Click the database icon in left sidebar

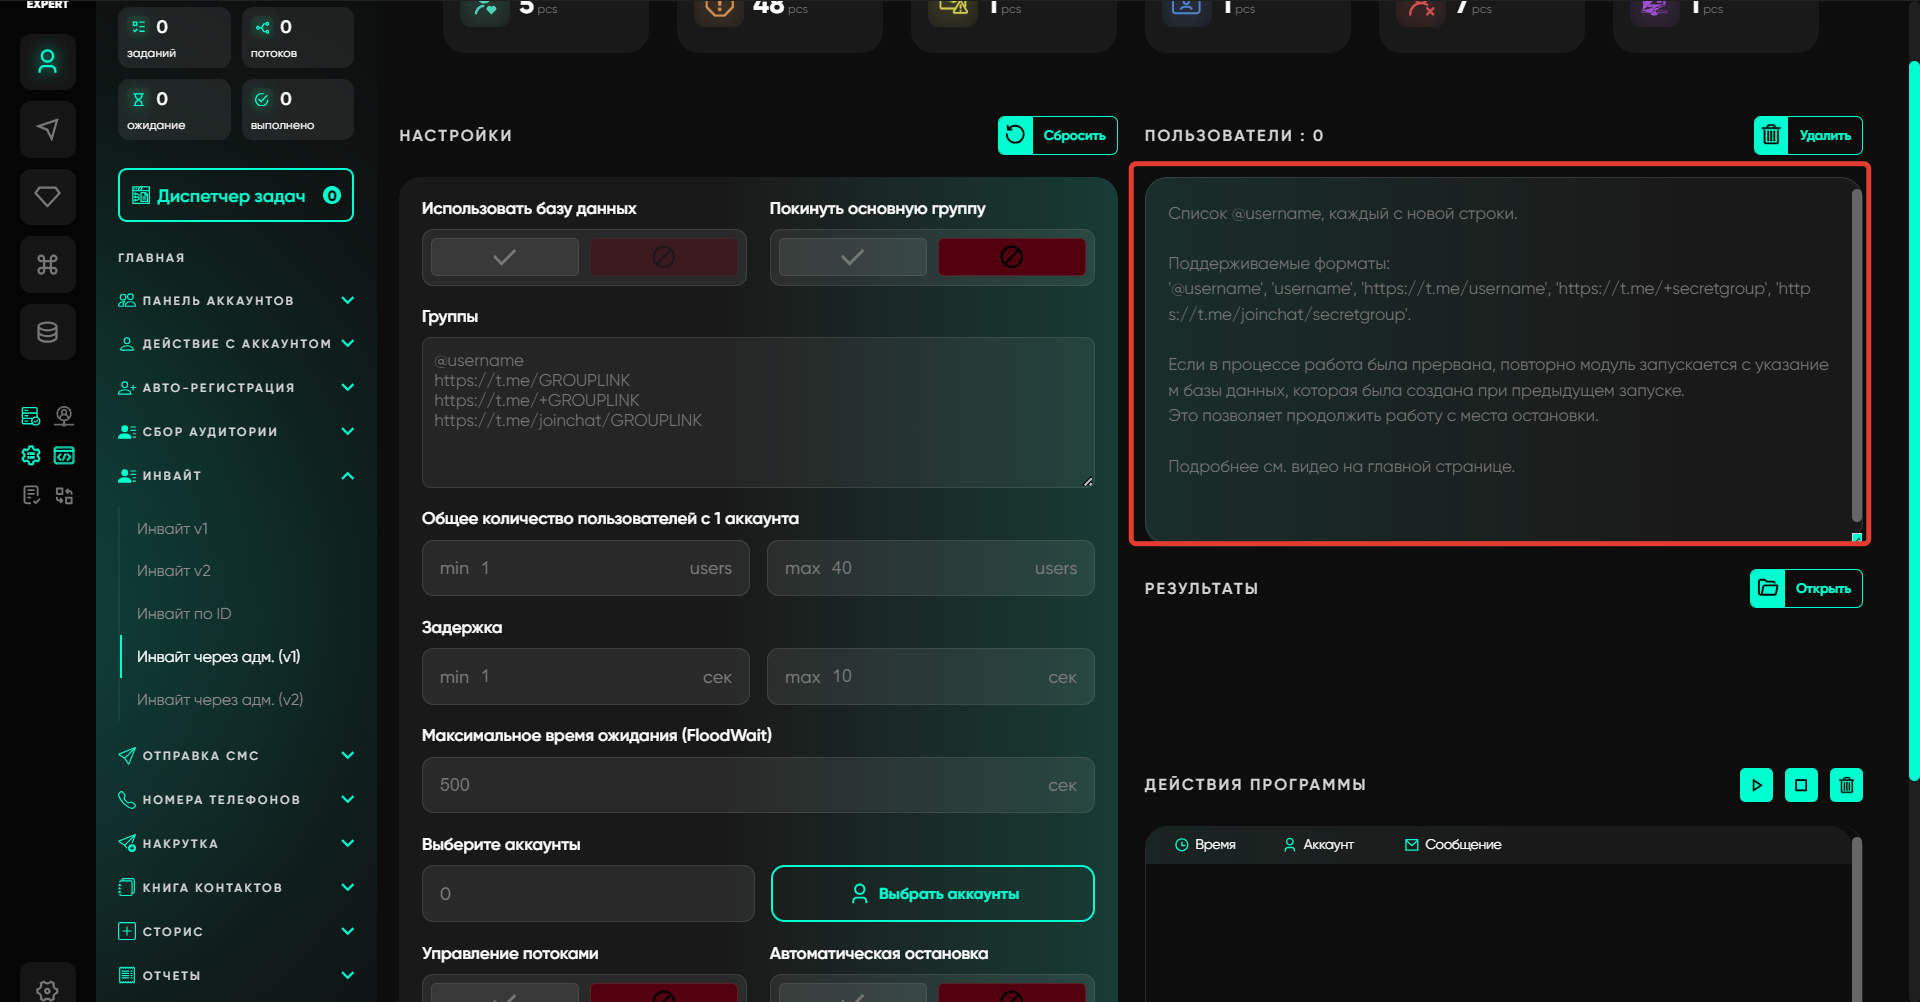coord(47,332)
